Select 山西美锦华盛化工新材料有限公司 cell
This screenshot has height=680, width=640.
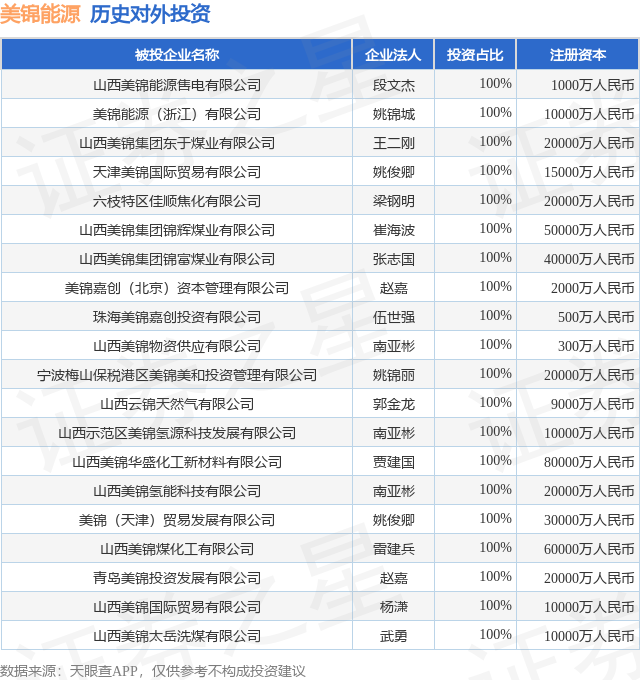177,462
